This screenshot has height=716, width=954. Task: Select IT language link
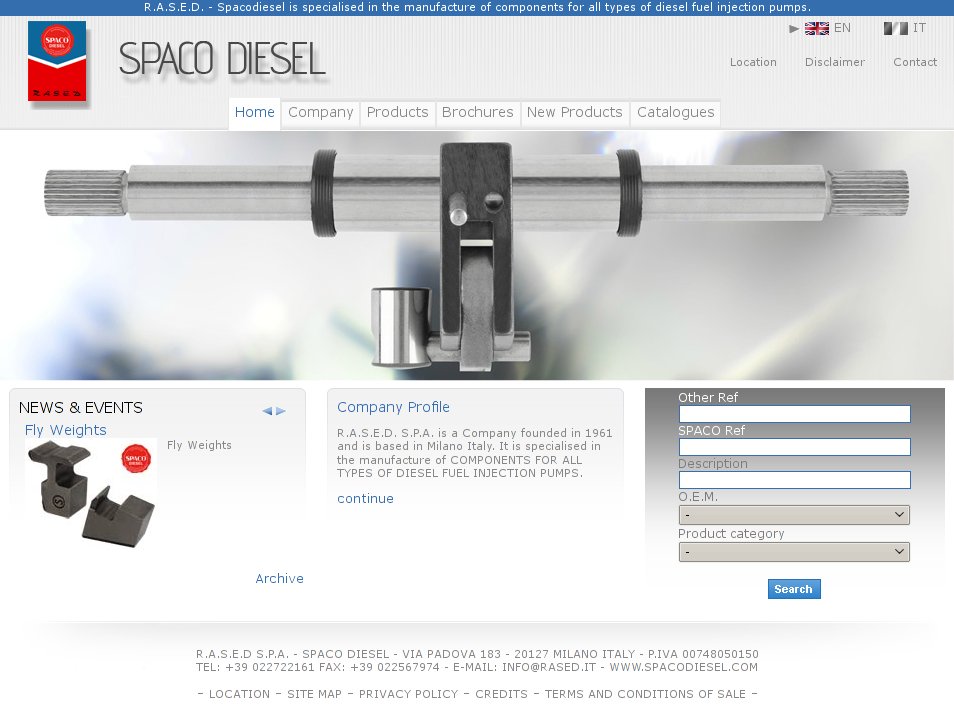tap(919, 28)
